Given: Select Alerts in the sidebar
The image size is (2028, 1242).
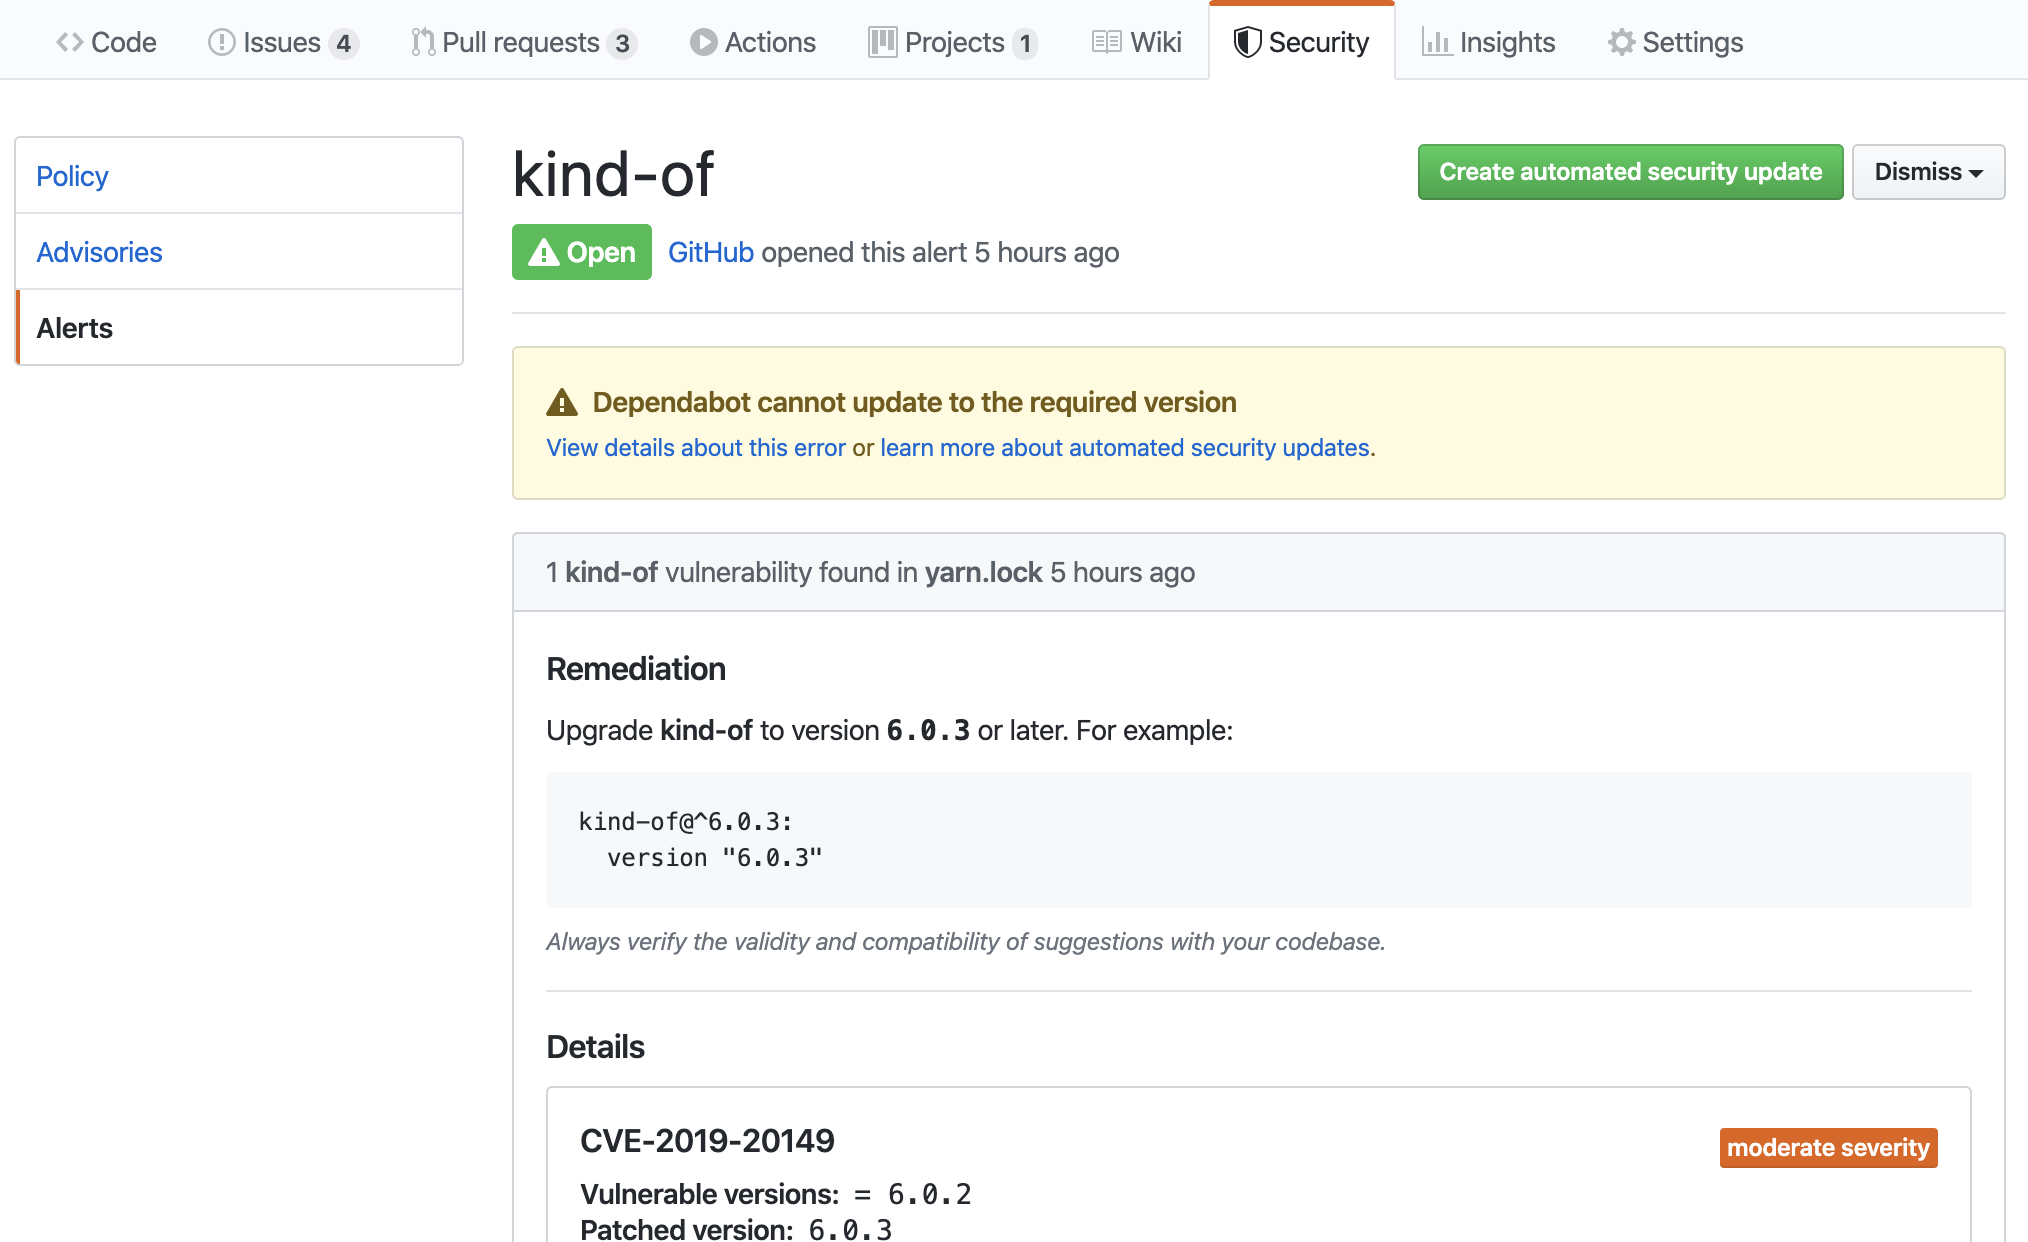Looking at the screenshot, I should [x=75, y=328].
